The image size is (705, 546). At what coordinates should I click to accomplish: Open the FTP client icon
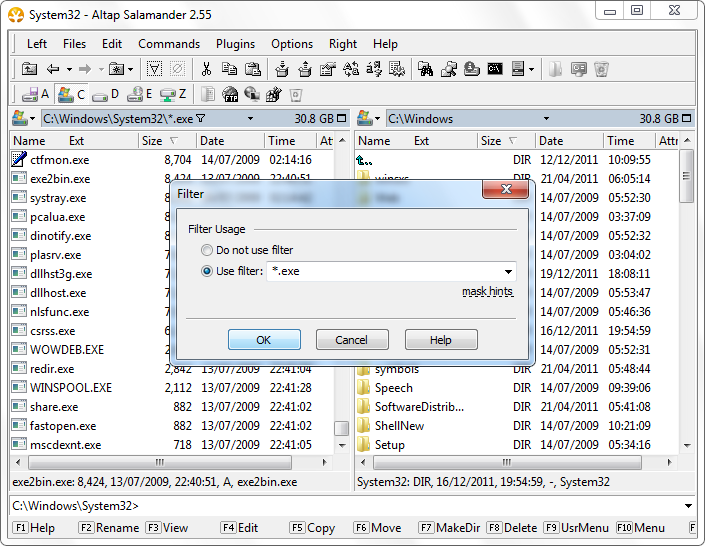tap(230, 94)
